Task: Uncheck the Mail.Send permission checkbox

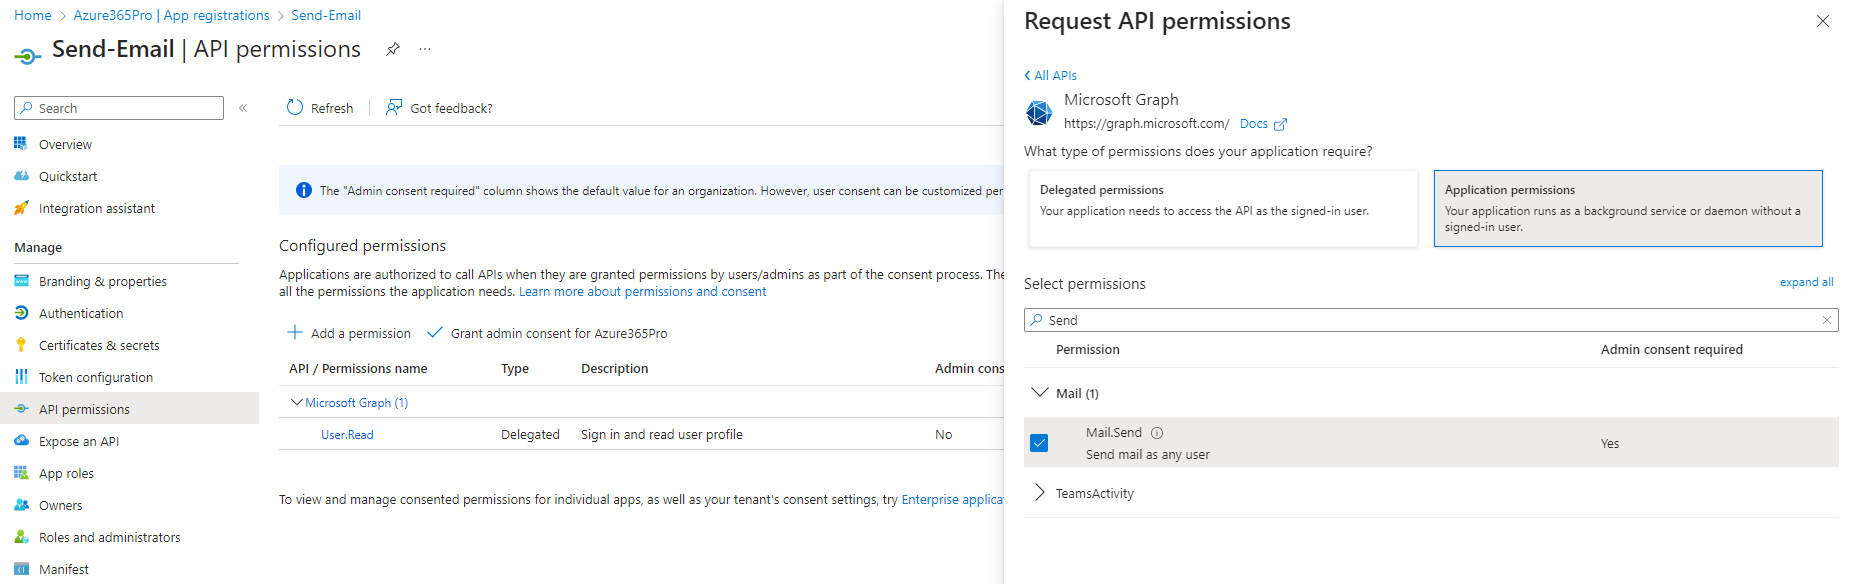Action: 1039,443
